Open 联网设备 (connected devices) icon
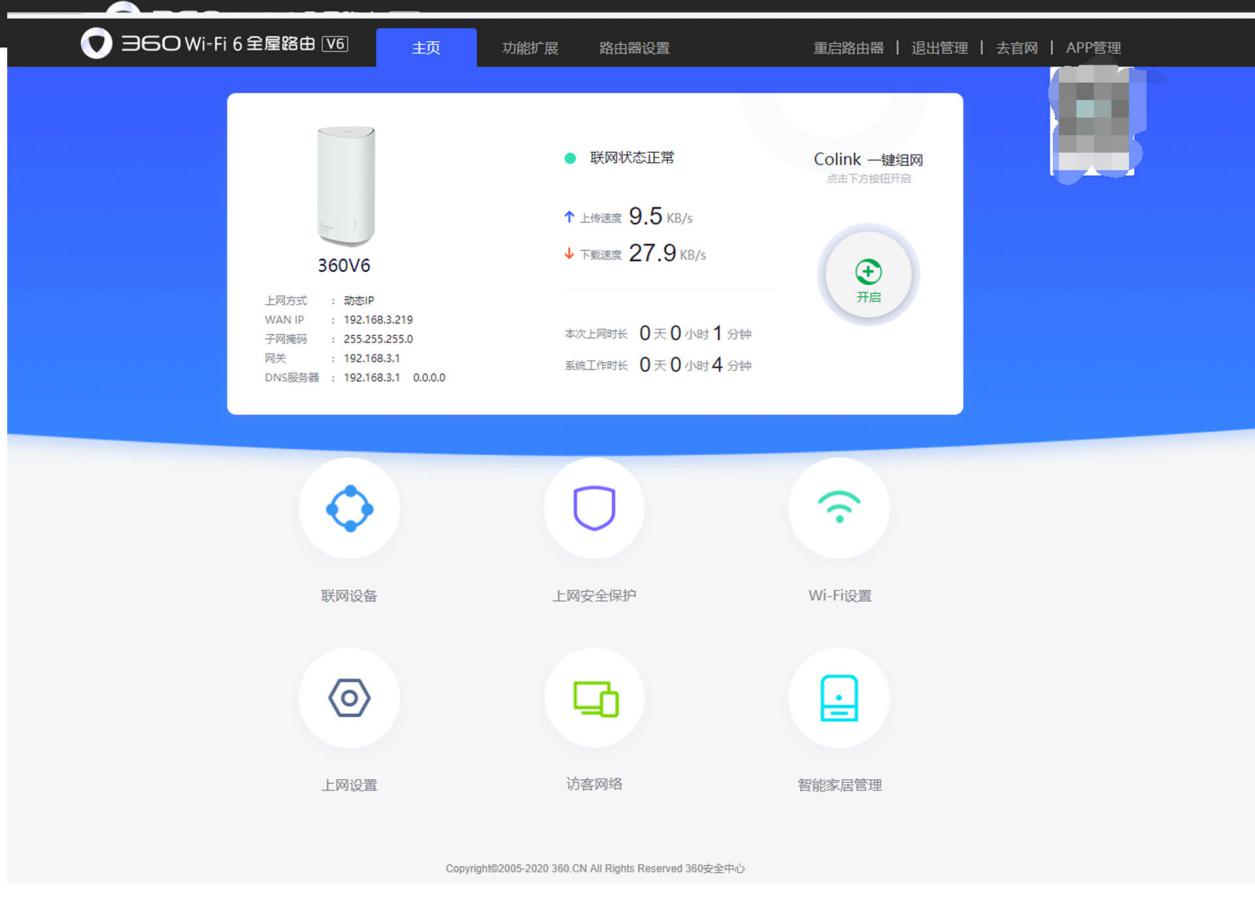 pos(349,508)
